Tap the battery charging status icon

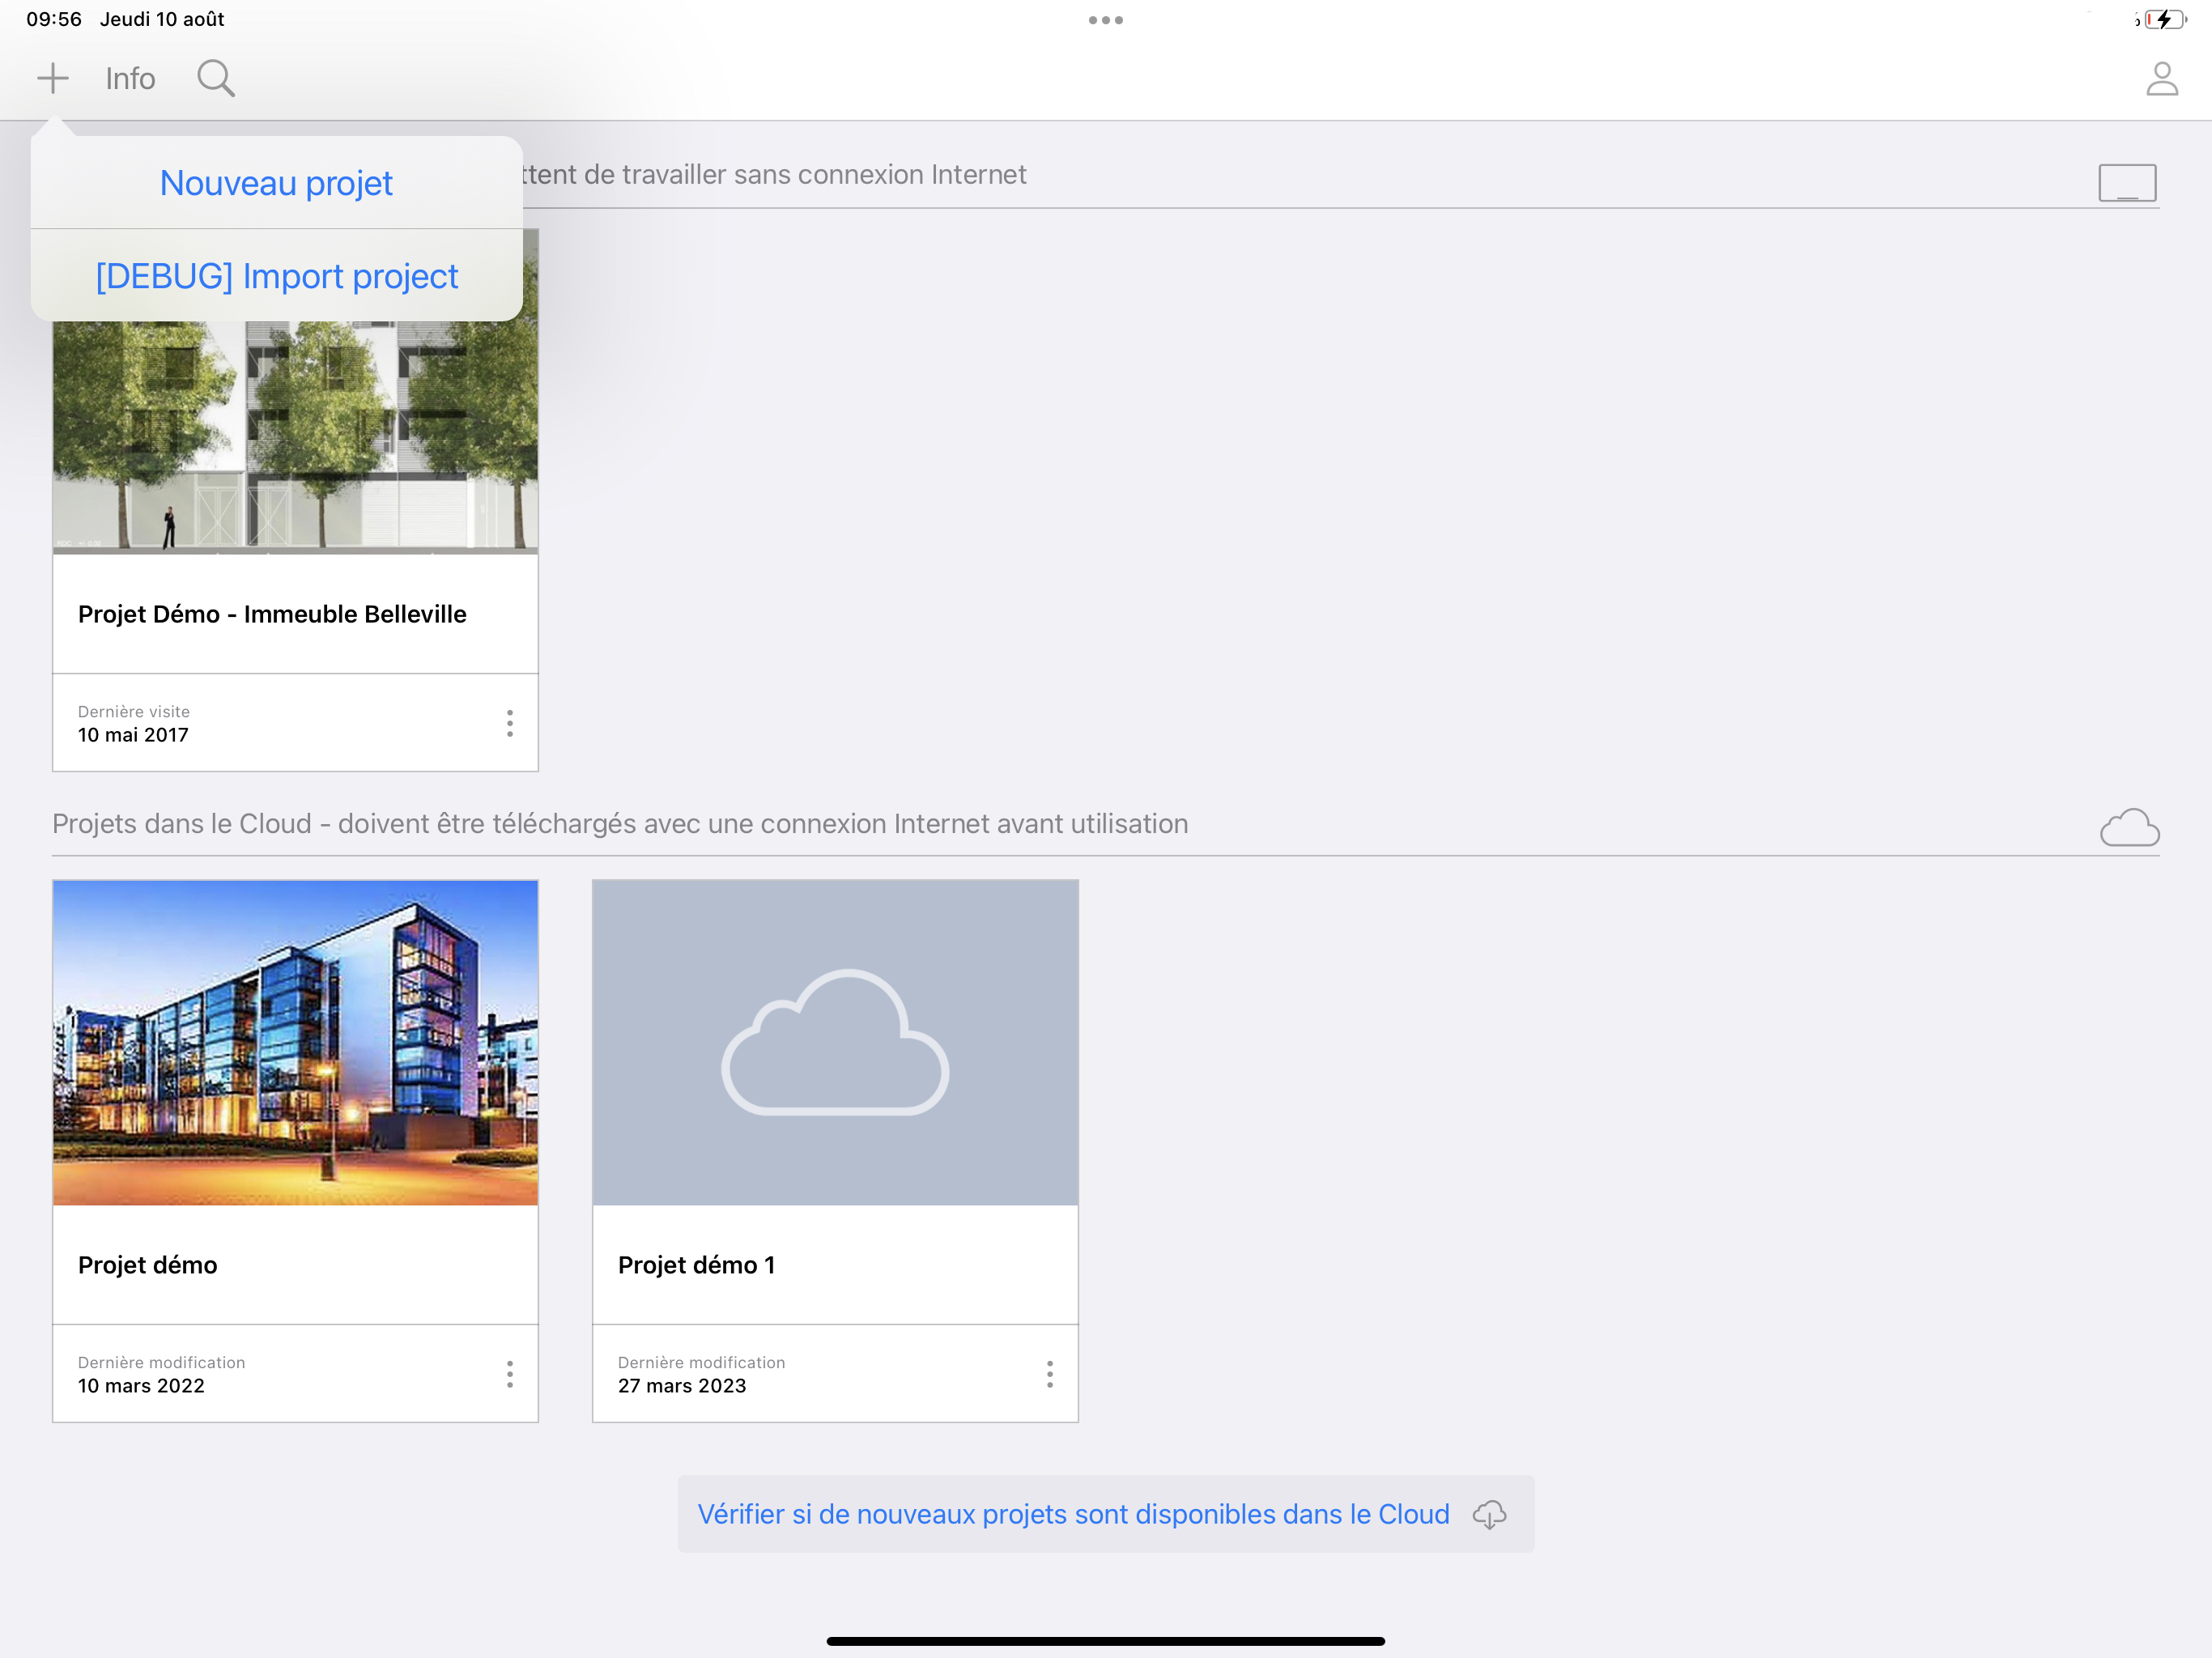coord(2163,20)
